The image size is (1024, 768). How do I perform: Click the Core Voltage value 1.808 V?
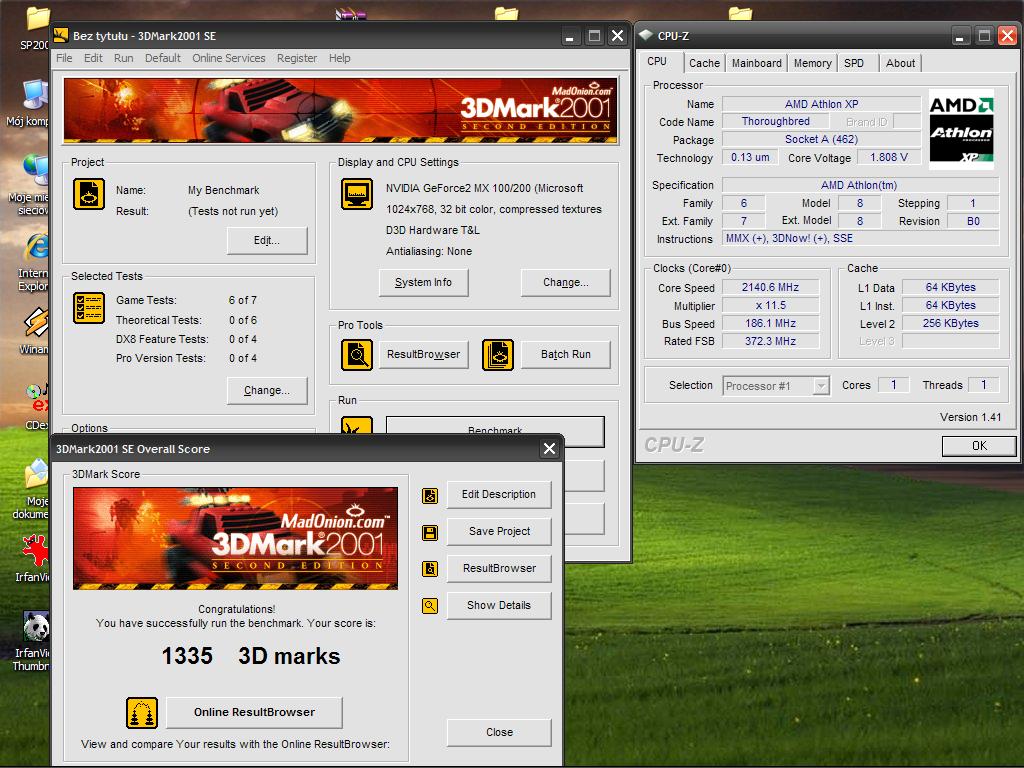[889, 157]
